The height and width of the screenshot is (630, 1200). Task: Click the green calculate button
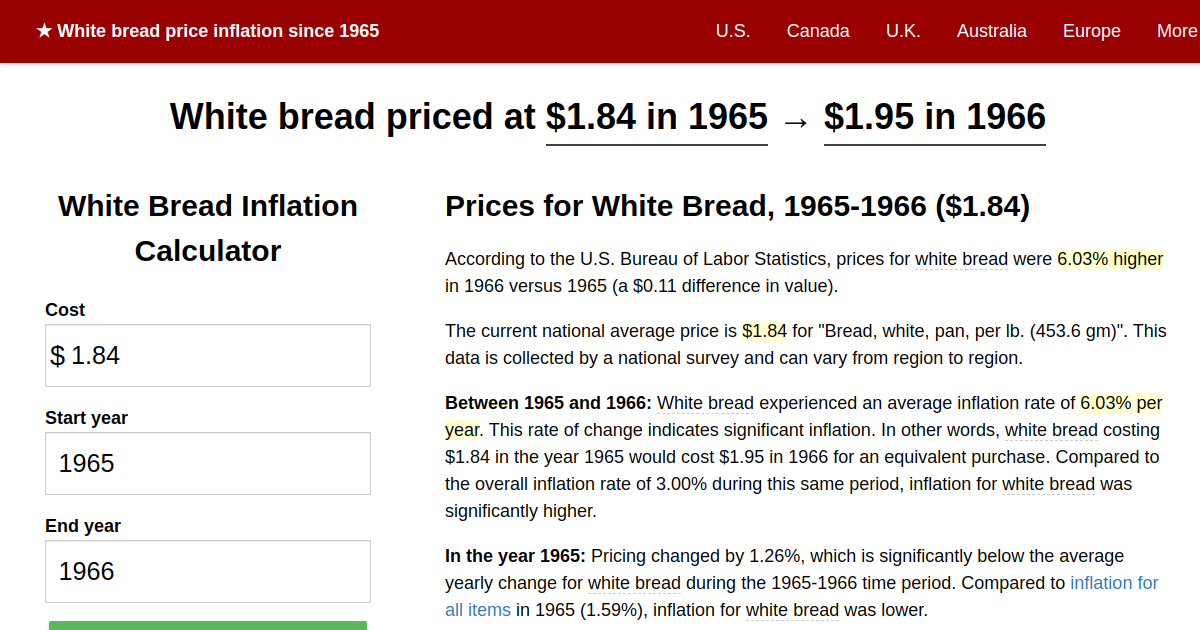(x=207, y=625)
